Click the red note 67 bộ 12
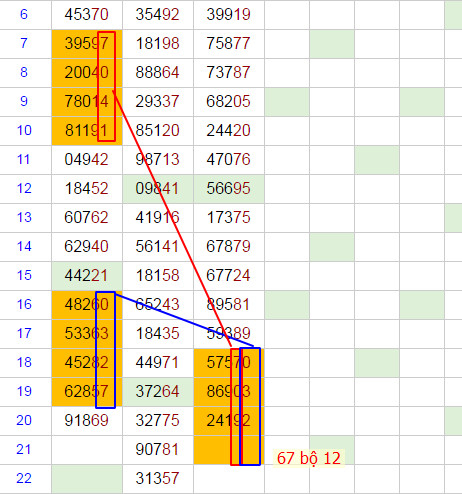 (x=309, y=458)
